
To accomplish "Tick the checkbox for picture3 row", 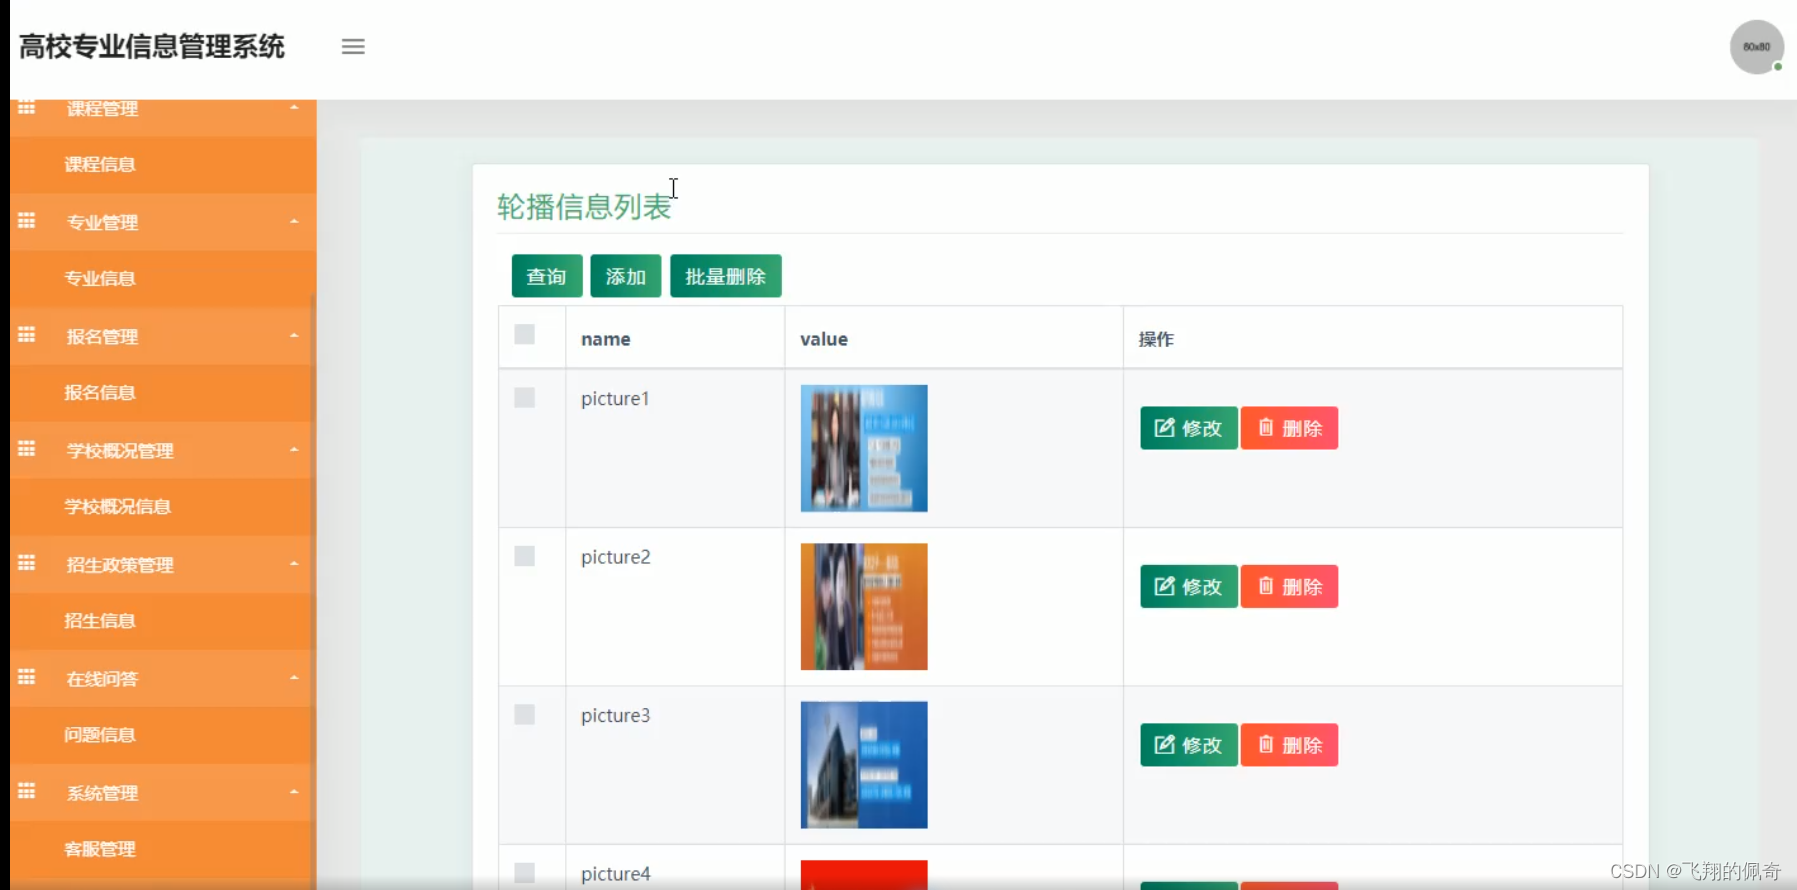I will click(524, 714).
